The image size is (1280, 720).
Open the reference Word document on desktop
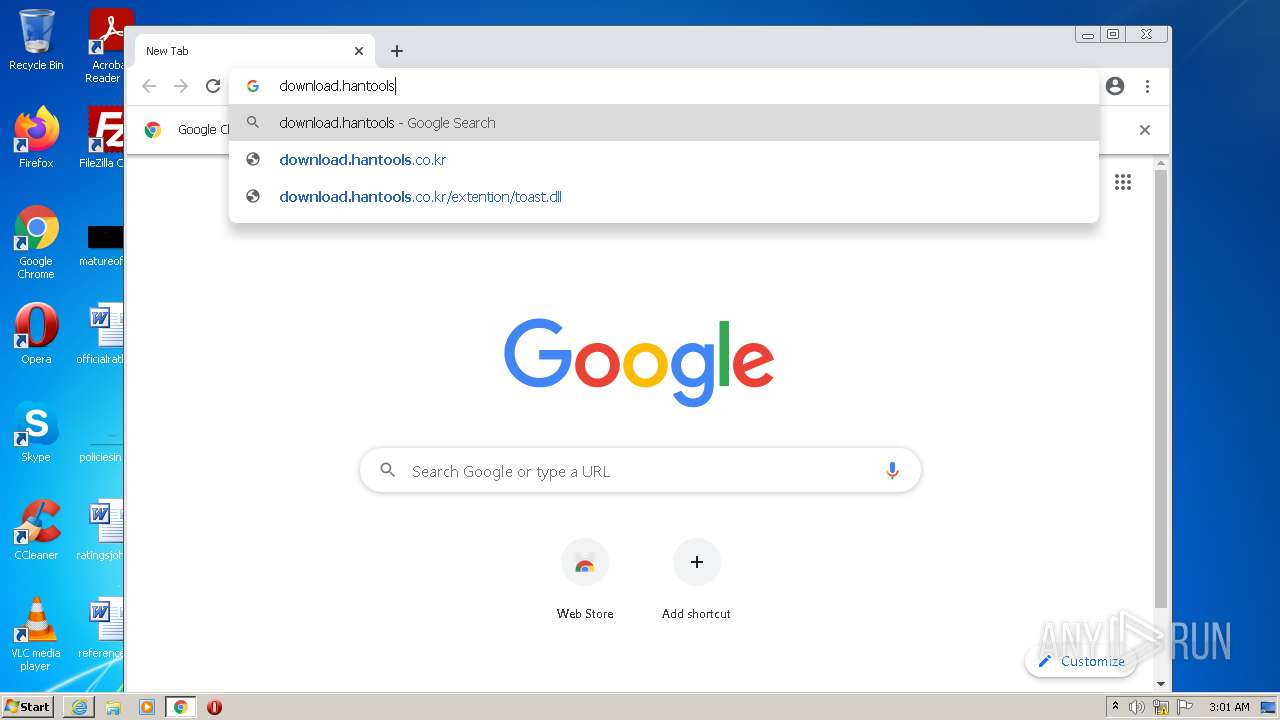pyautogui.click(x=101, y=627)
